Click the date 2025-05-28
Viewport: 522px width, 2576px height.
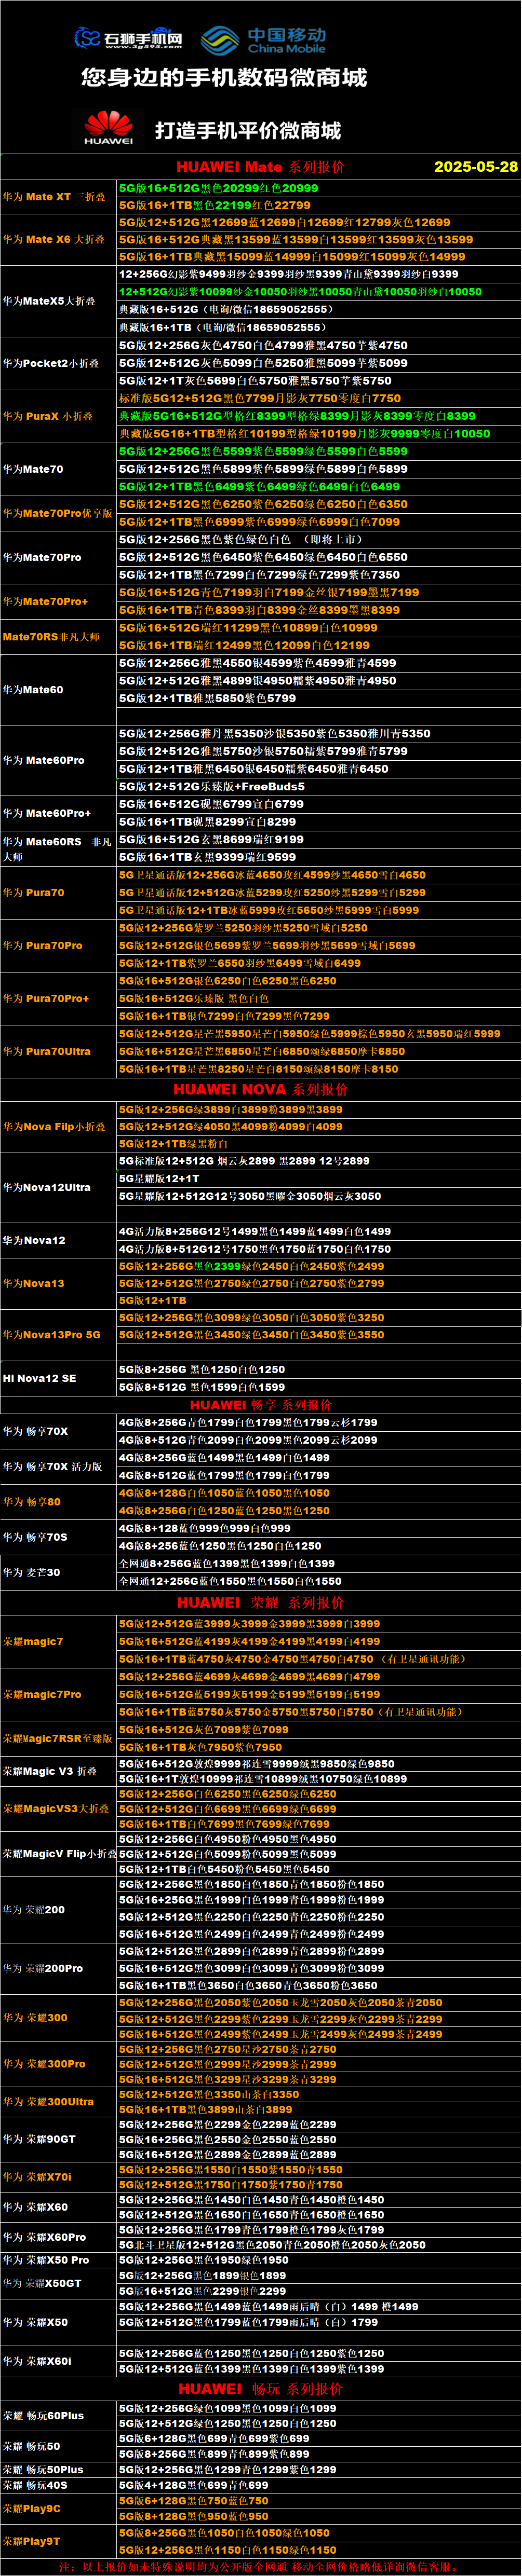pyautogui.click(x=476, y=167)
